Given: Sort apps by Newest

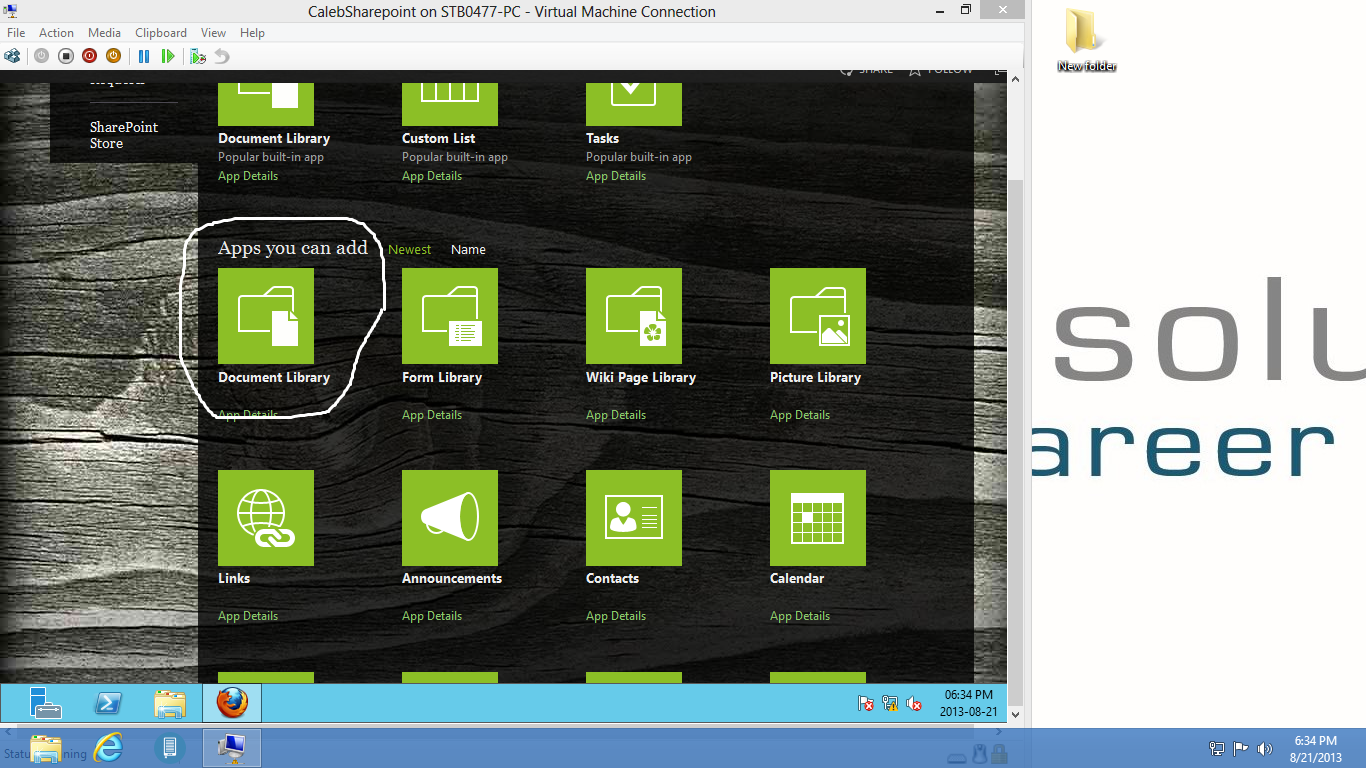Looking at the screenshot, I should click(410, 250).
